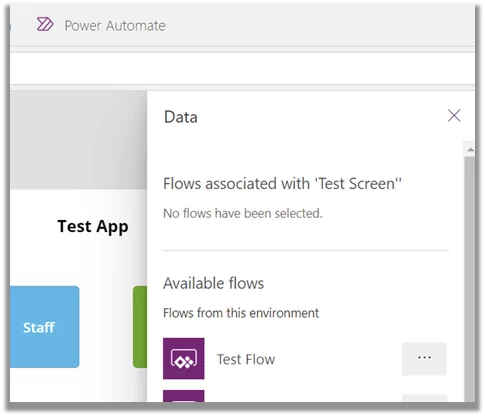Click the empty toolbar strip below the ribbon

click(242, 68)
